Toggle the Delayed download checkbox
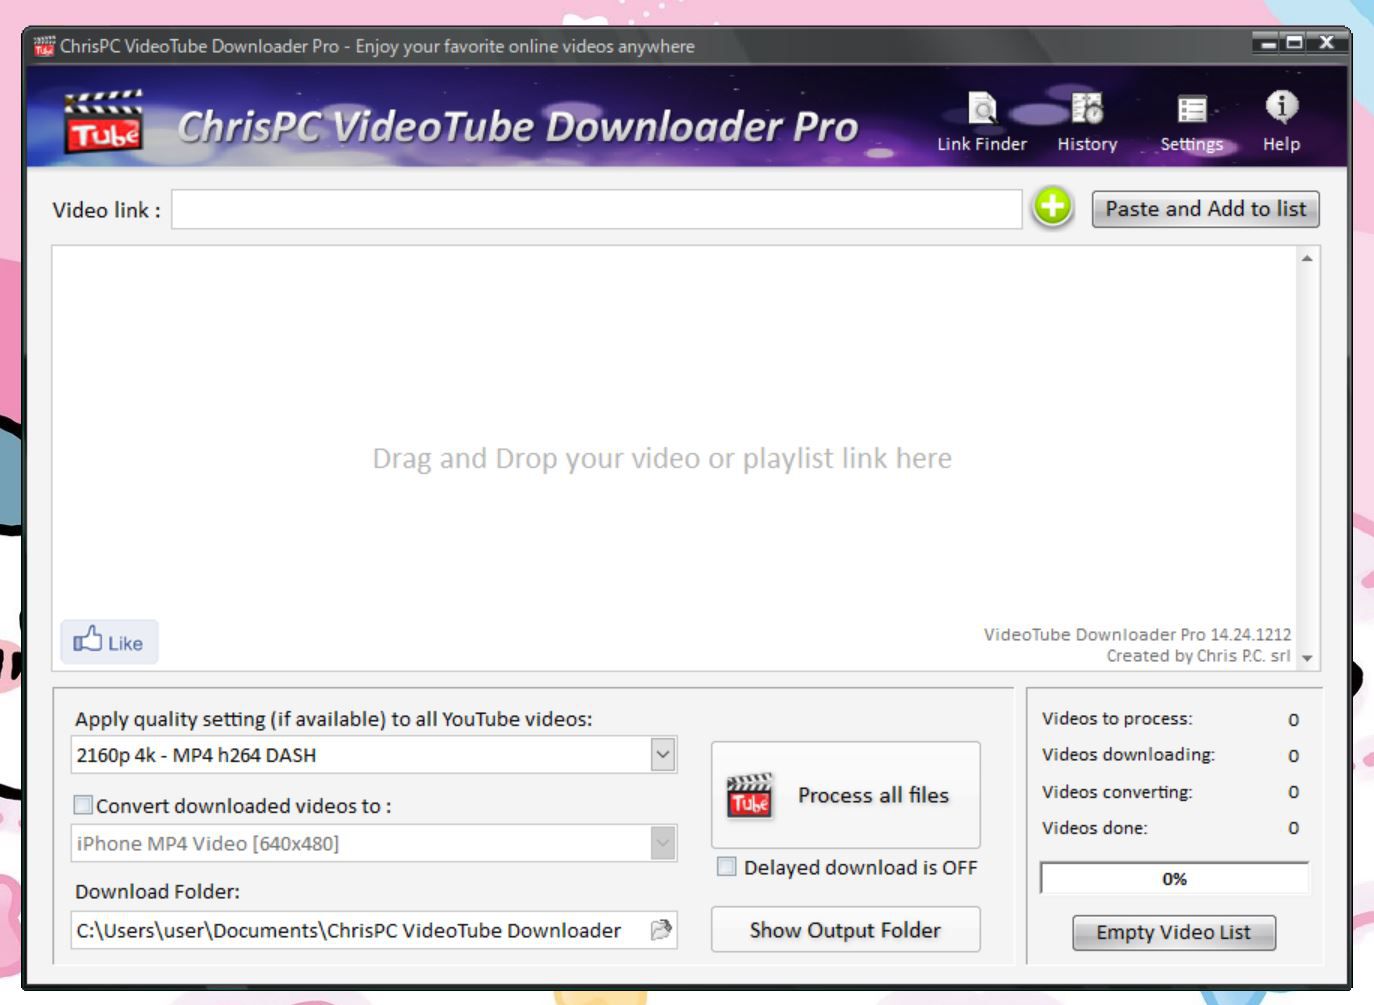 coord(727,867)
